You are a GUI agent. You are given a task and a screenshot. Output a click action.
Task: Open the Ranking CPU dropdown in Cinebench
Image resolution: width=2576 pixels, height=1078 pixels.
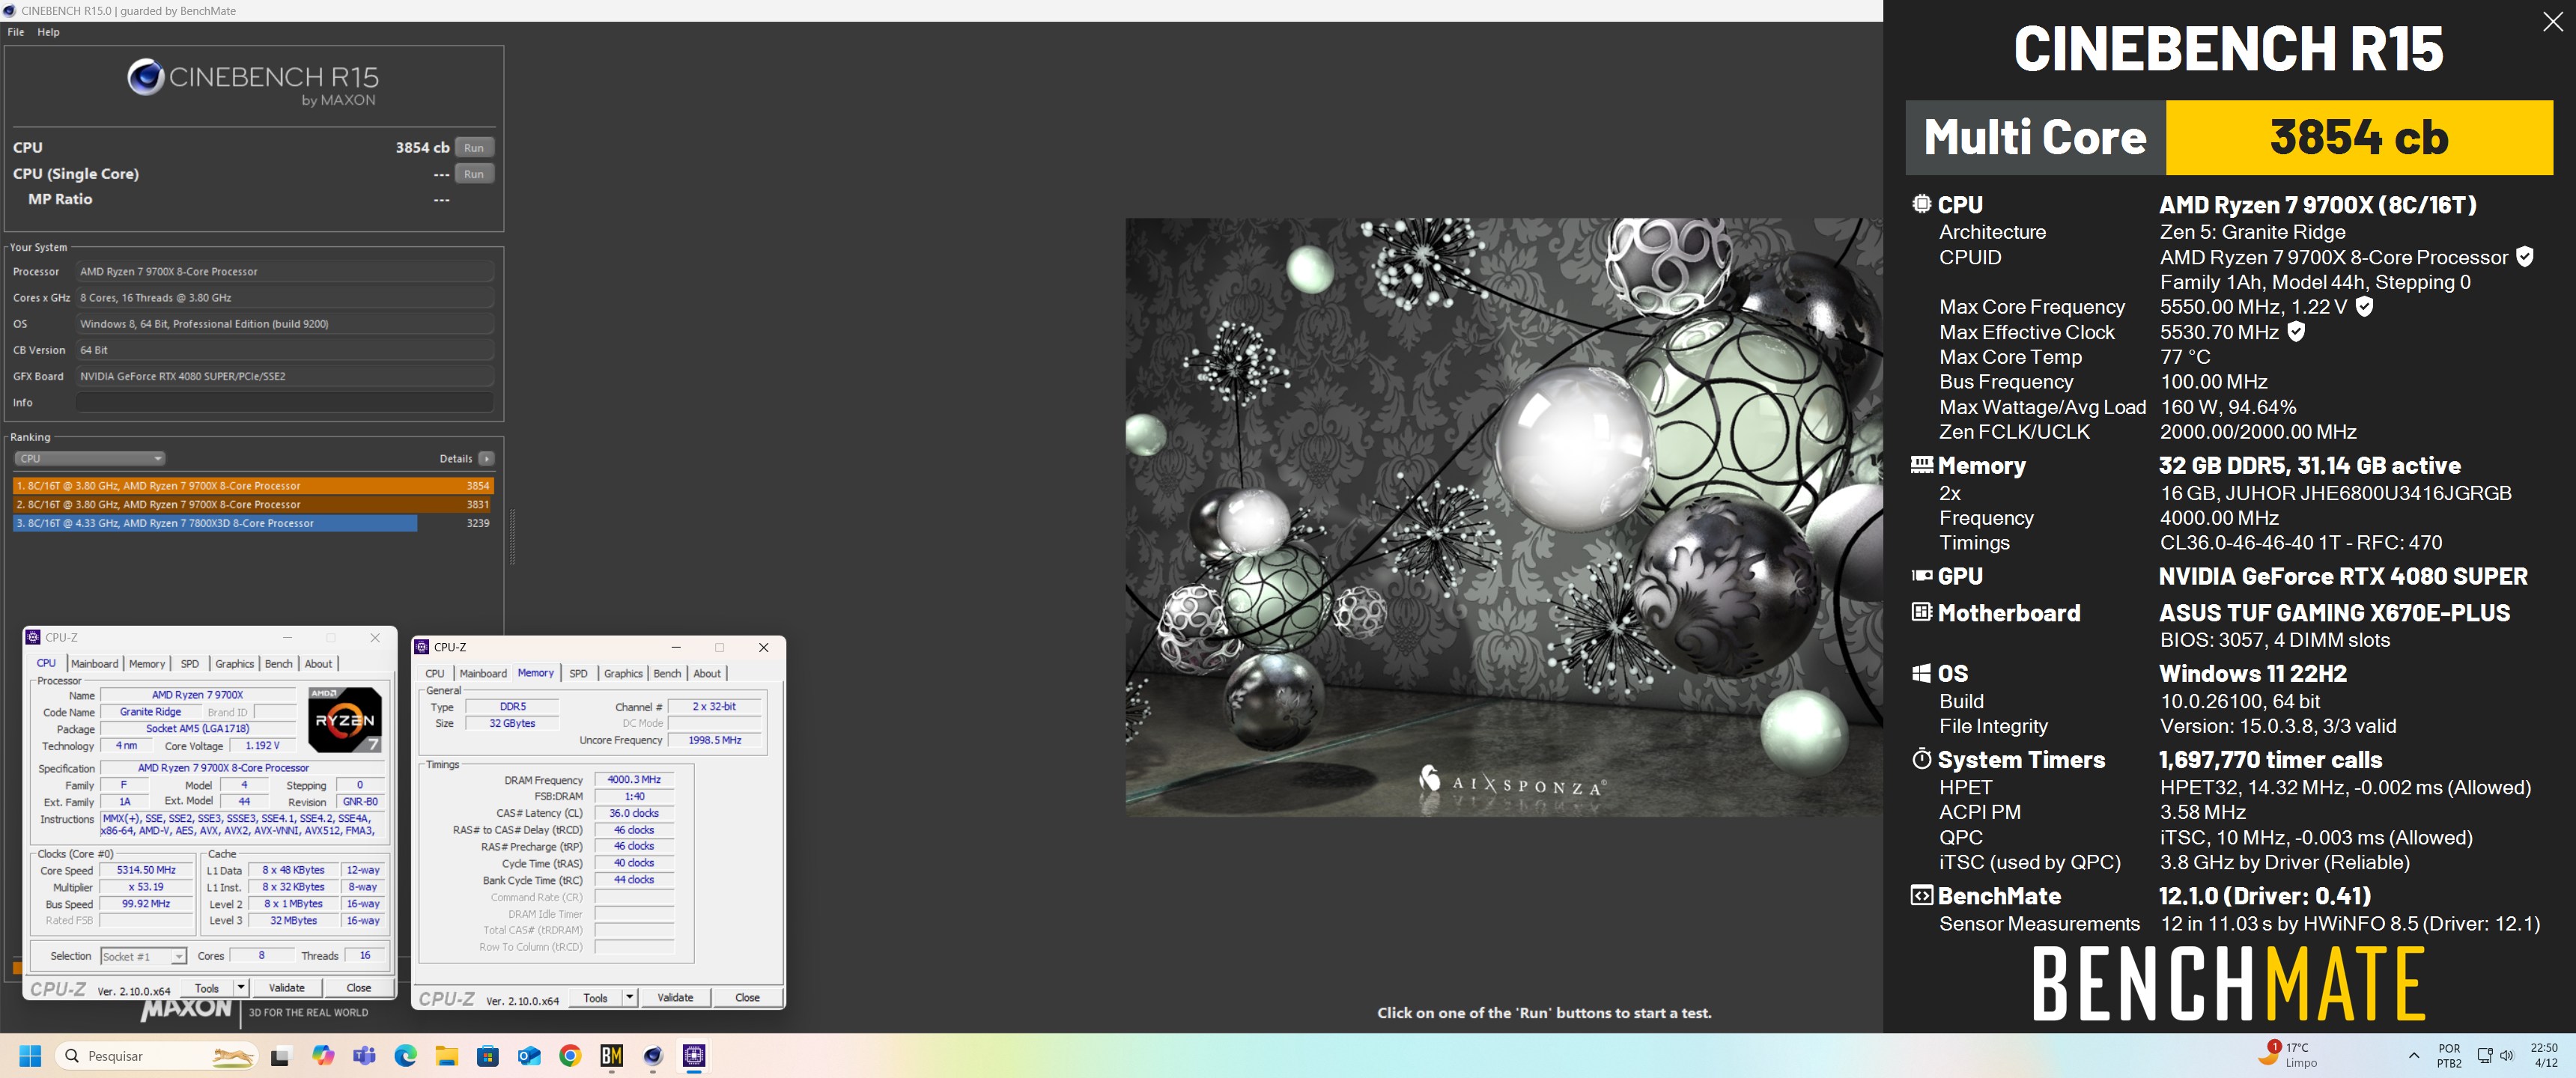[x=89, y=459]
